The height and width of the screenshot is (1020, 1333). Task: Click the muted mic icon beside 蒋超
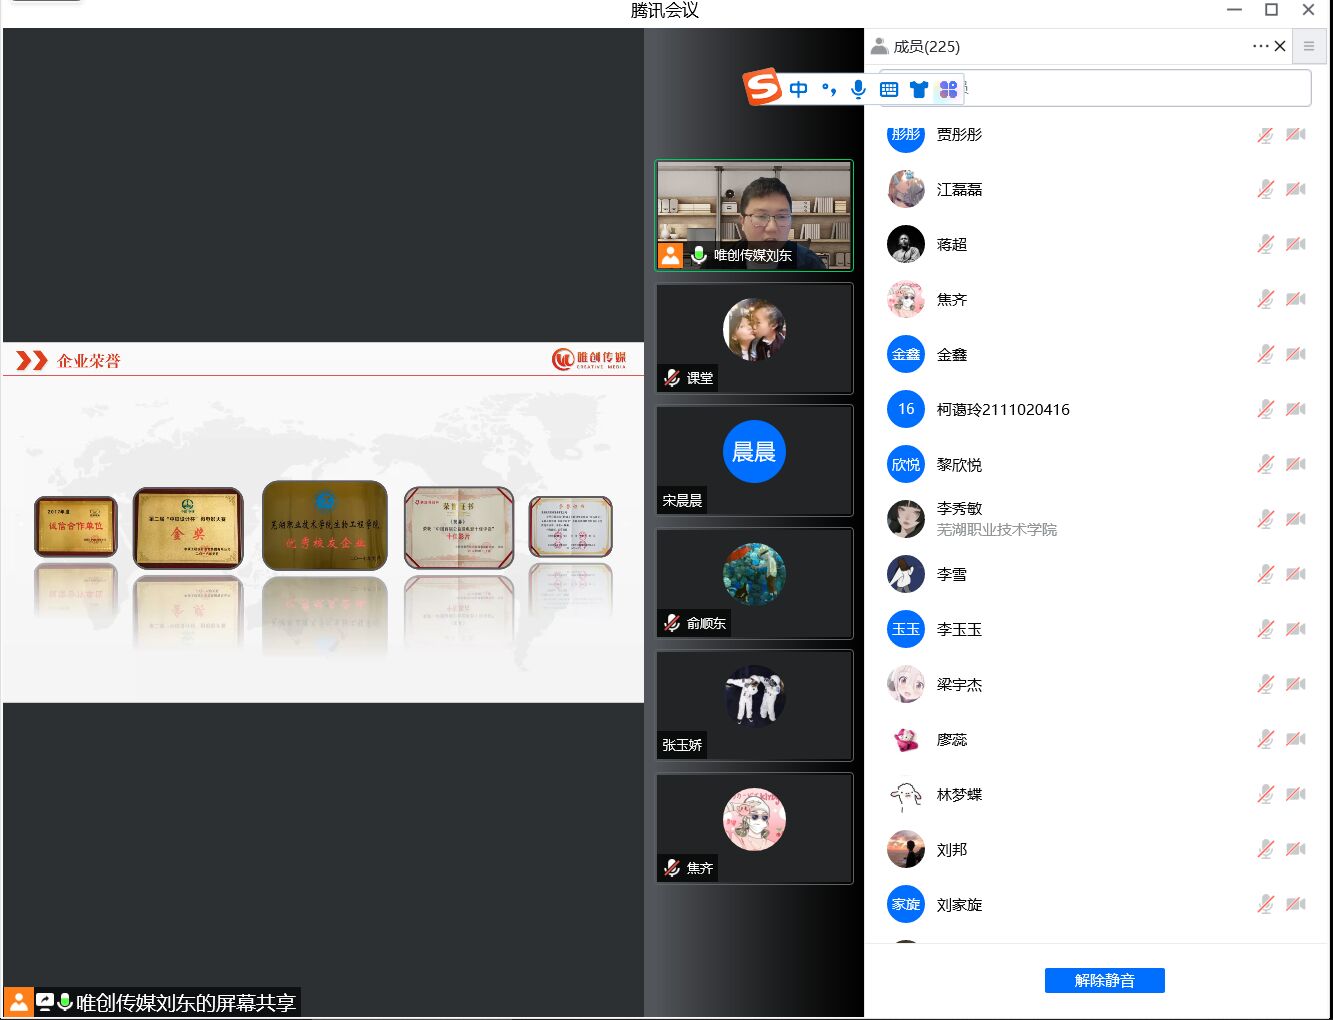point(1265,244)
